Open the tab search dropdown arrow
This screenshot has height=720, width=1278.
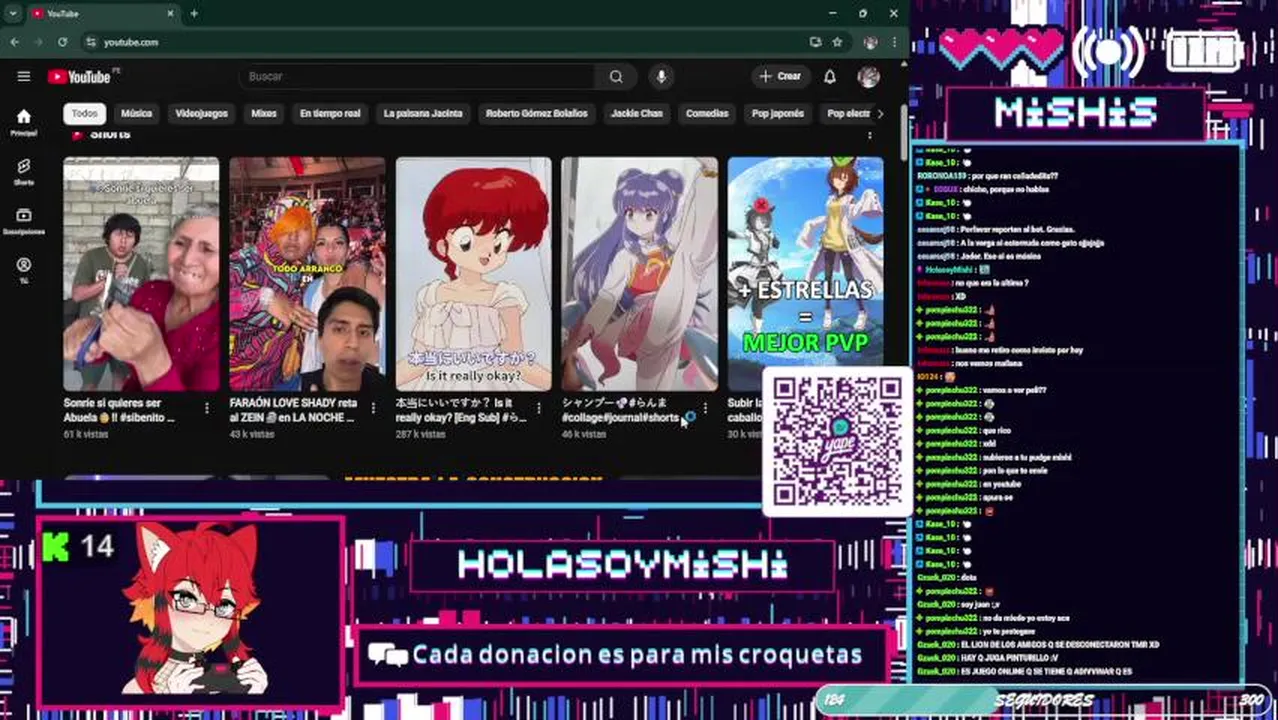coord(13,14)
